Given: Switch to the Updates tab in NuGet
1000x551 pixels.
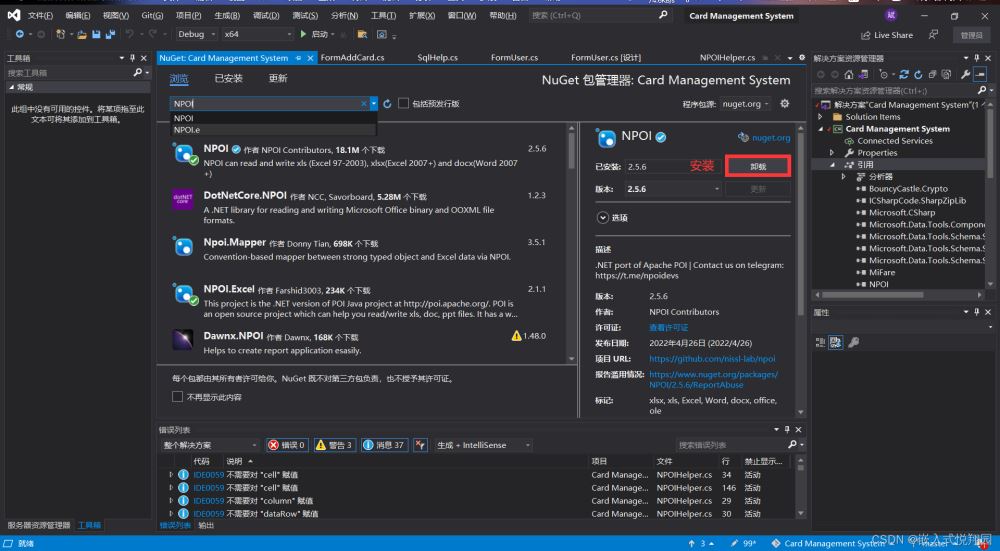Looking at the screenshot, I should point(278,78).
